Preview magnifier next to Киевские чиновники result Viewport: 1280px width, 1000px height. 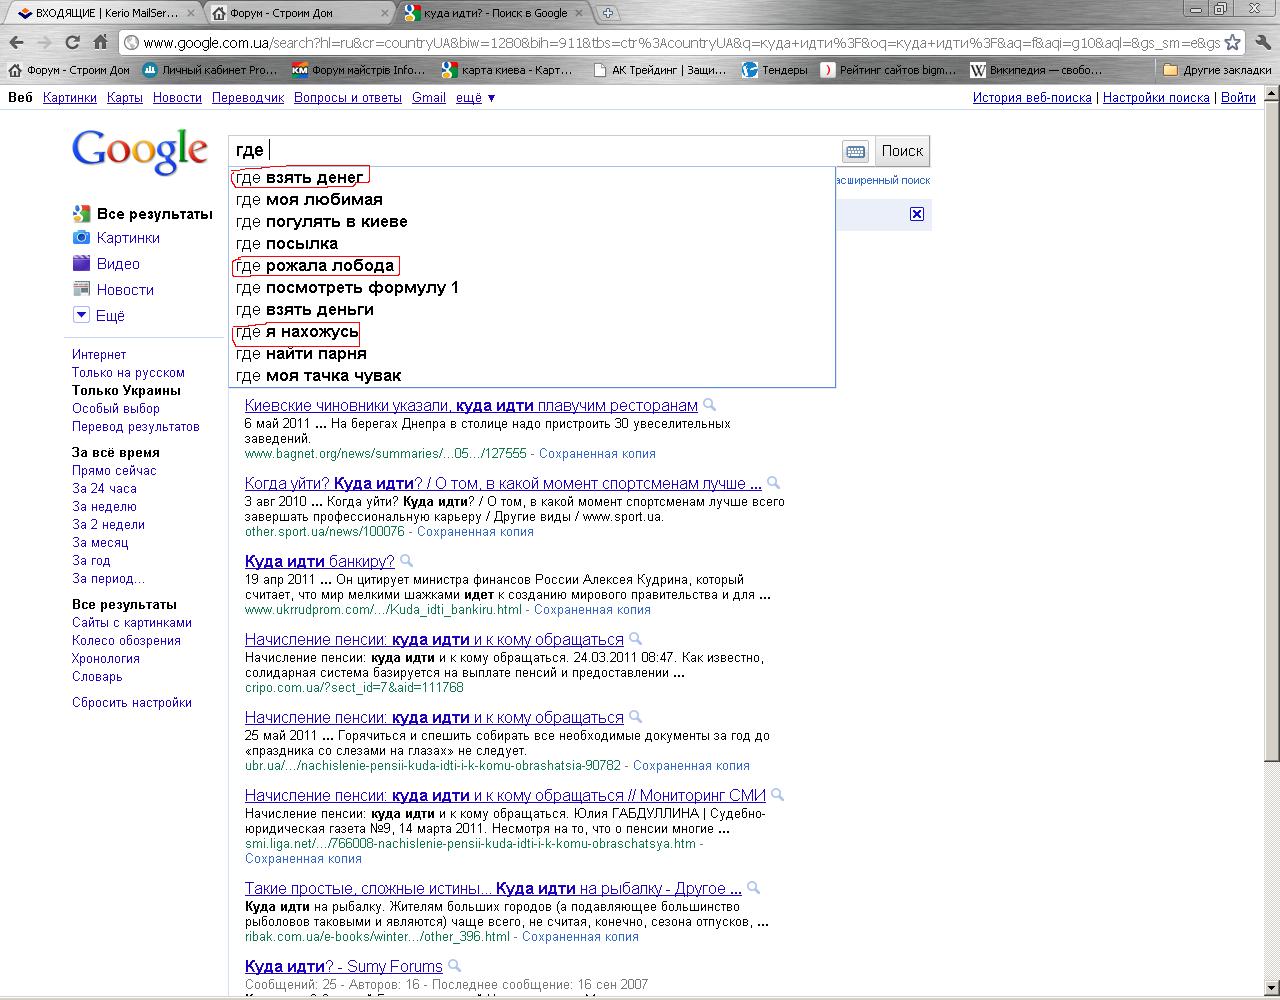[x=709, y=405]
